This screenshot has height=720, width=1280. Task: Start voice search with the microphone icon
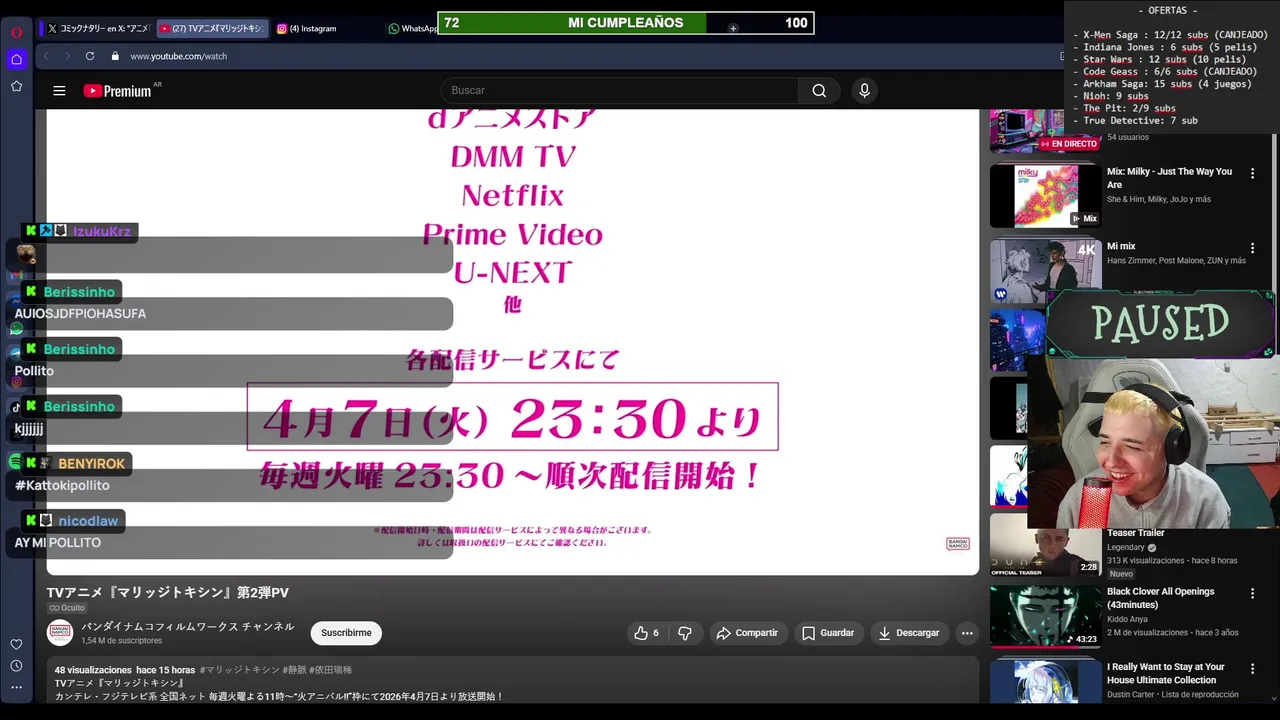[865, 91]
